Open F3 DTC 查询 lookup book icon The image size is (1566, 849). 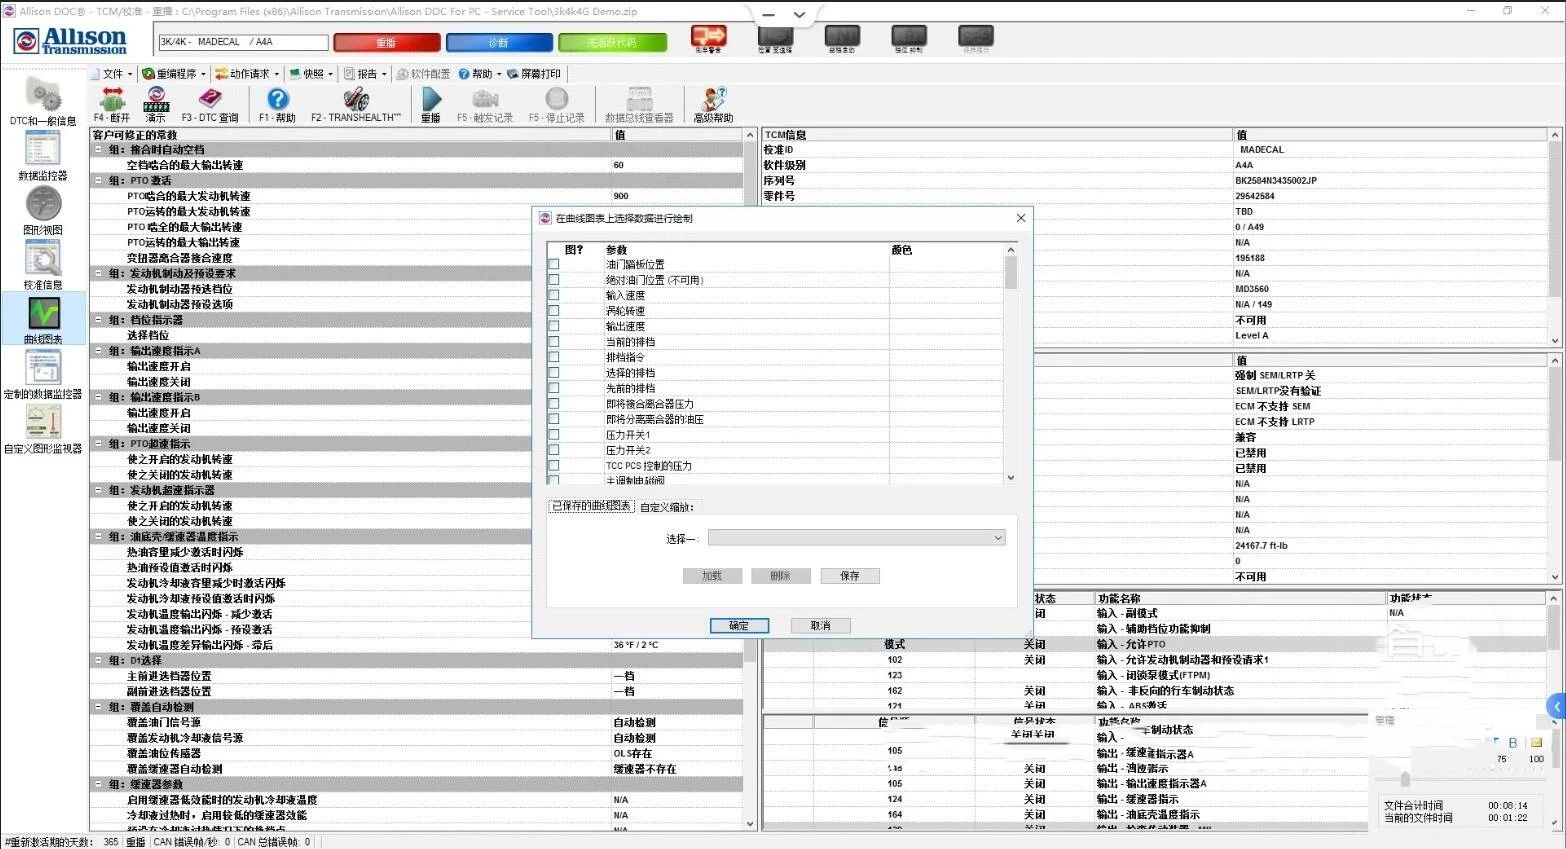tap(210, 98)
